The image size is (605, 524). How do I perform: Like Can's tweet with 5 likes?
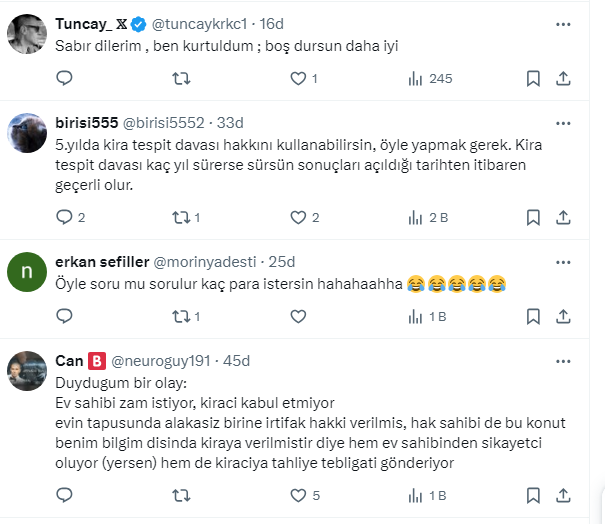point(294,495)
